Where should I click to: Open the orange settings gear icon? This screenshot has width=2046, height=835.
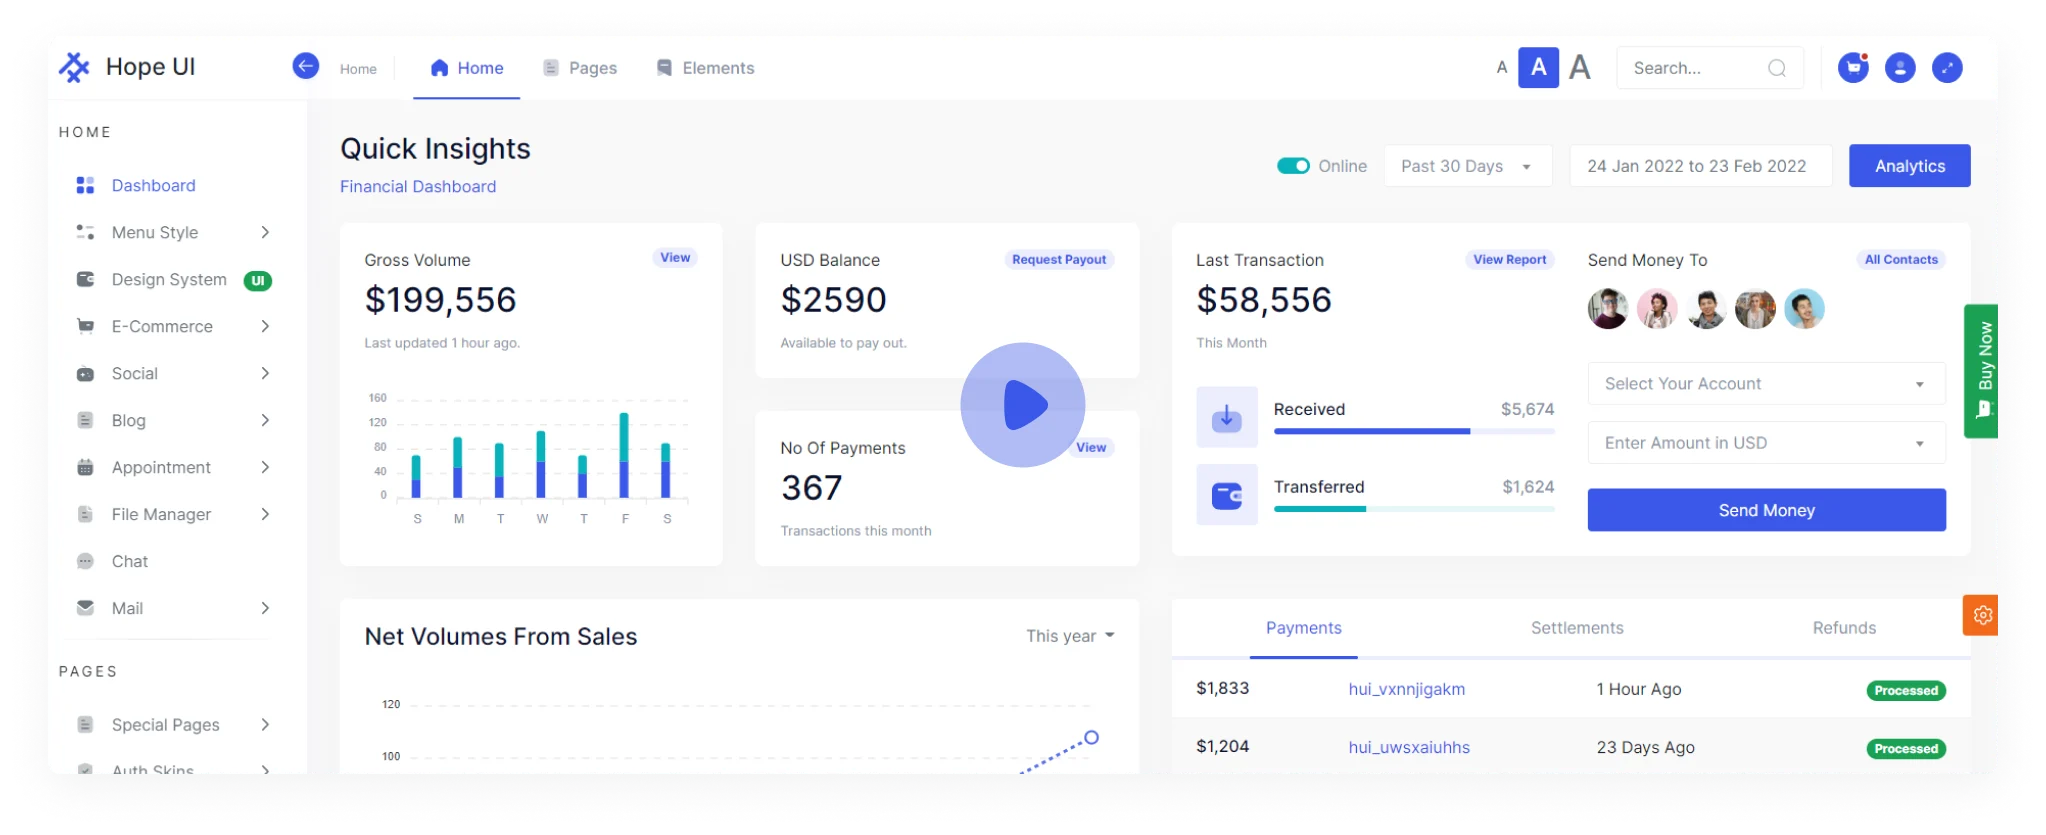pyautogui.click(x=1982, y=615)
